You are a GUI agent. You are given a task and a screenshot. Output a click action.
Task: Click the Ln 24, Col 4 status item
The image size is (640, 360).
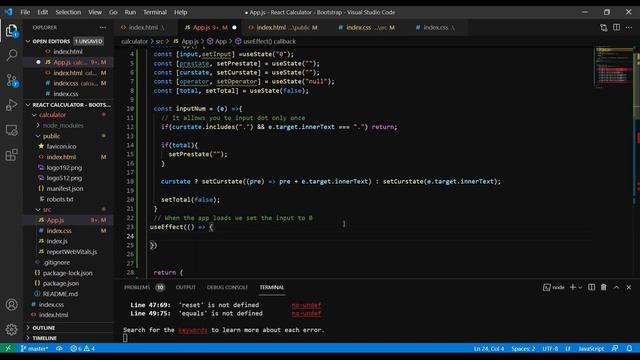(x=489, y=349)
